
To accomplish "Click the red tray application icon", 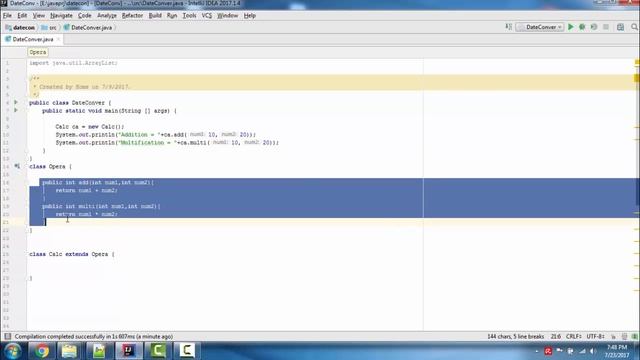I will point(548,351).
